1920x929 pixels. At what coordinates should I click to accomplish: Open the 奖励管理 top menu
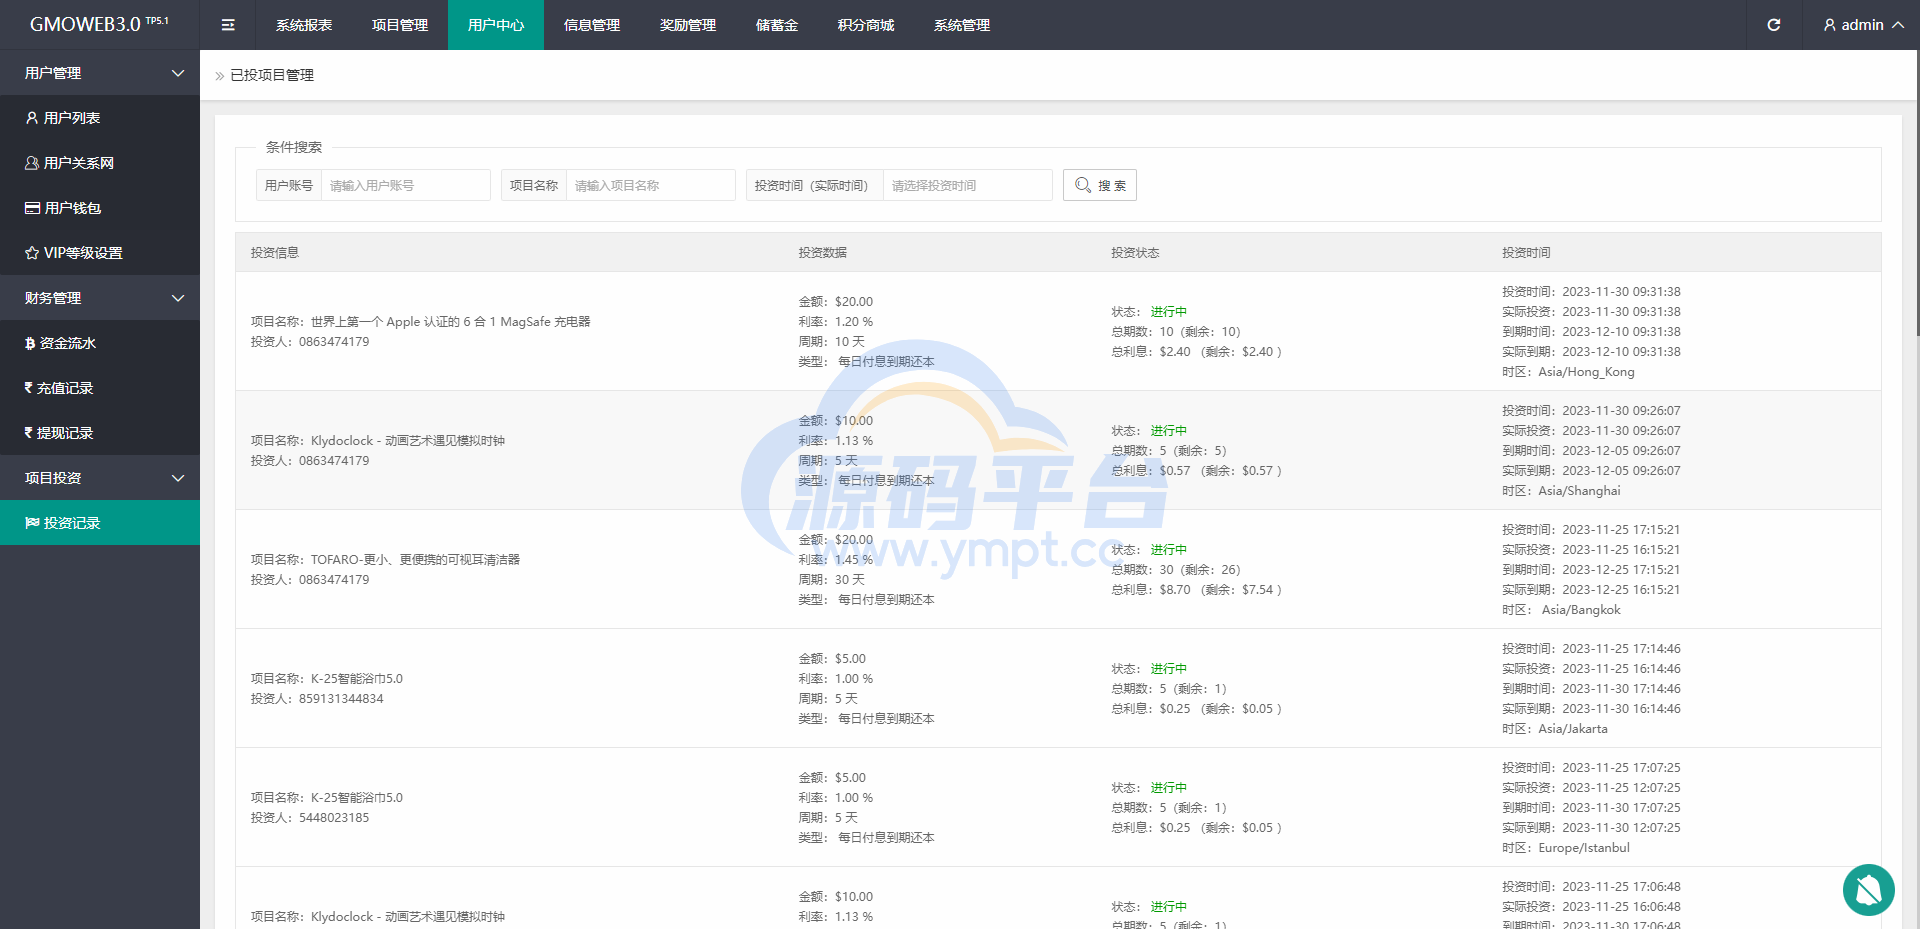[x=688, y=25]
